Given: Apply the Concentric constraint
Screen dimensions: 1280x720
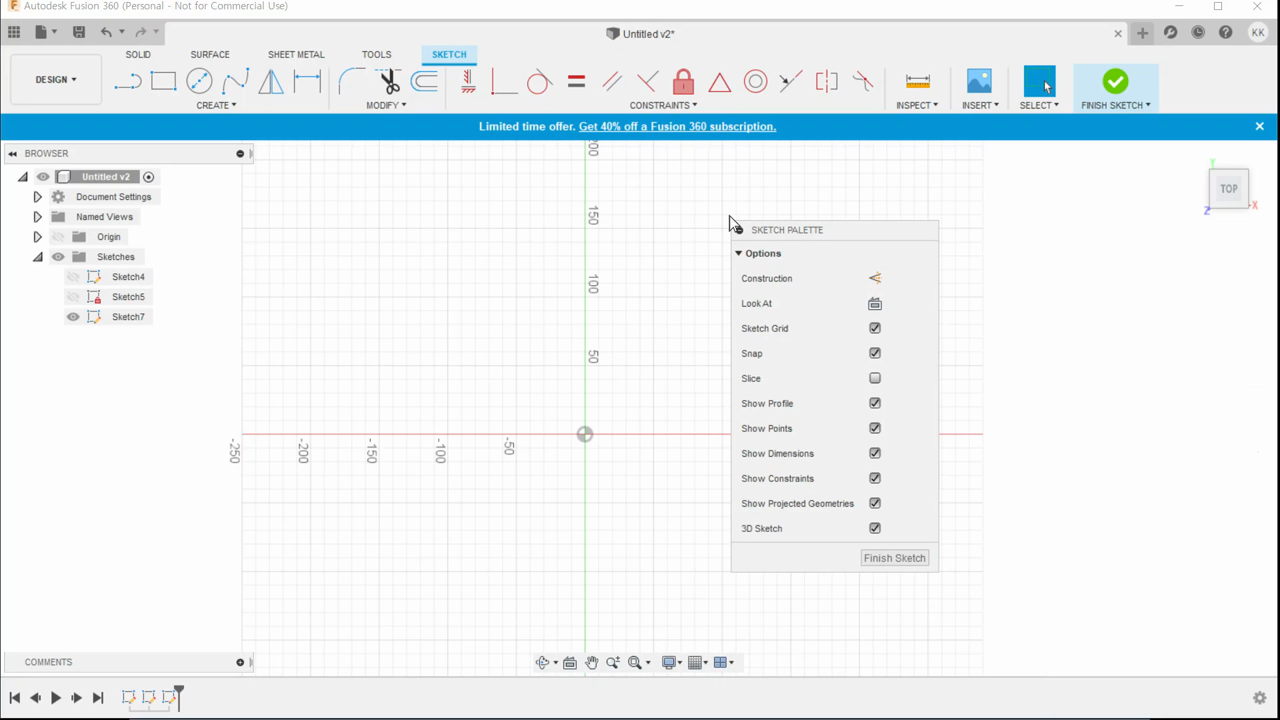Looking at the screenshot, I should click(x=755, y=82).
